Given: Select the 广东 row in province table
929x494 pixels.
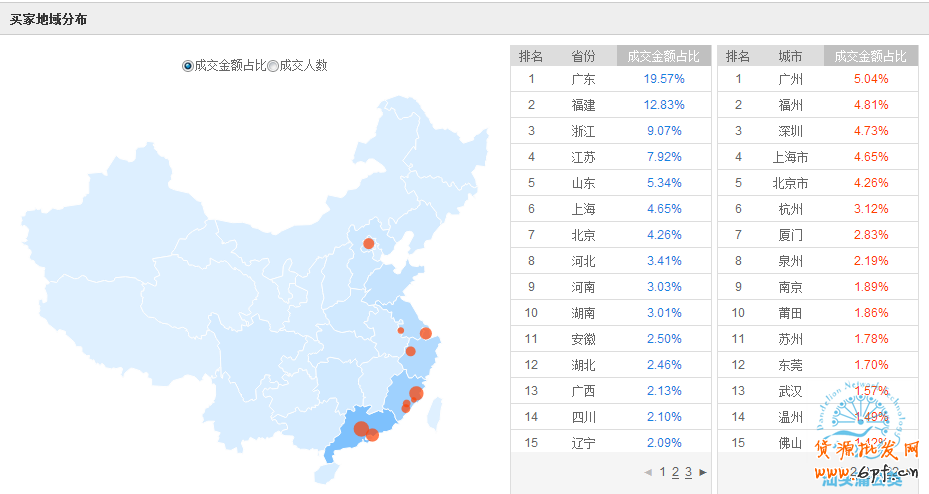Looking at the screenshot, I should click(583, 79).
